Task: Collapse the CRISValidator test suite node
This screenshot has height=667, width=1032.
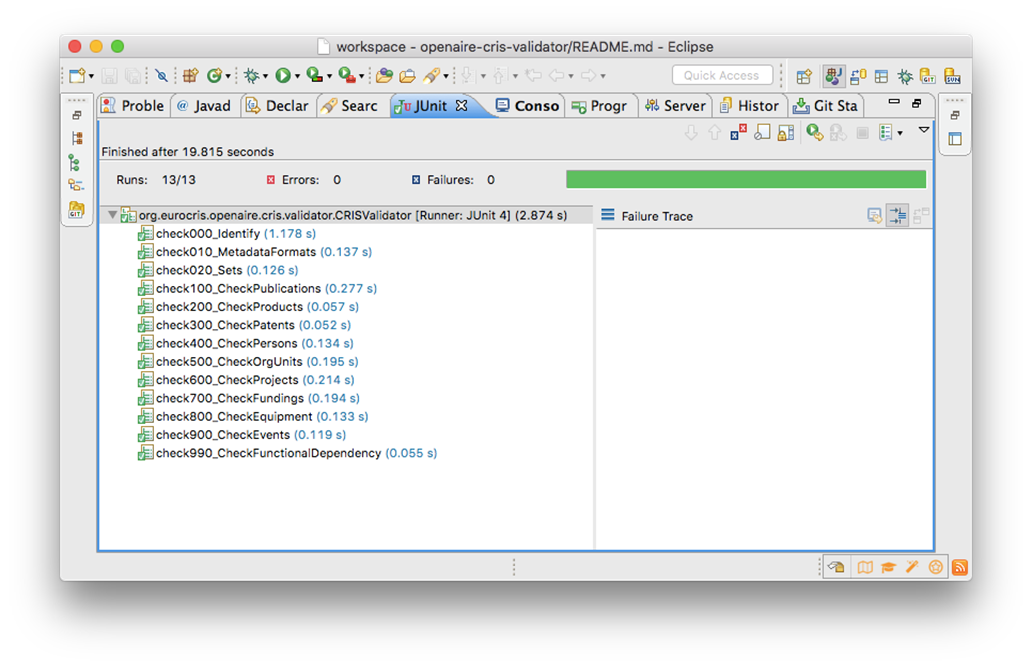Action: 113,215
